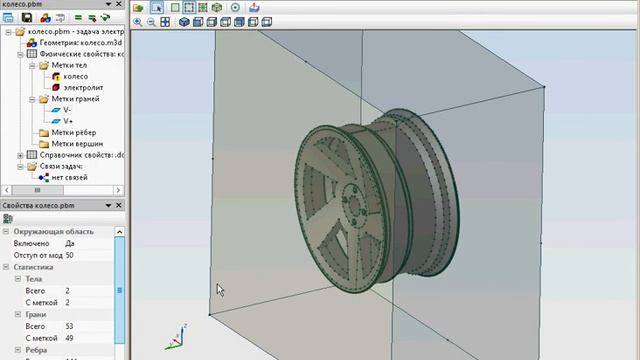The width and height of the screenshot is (640, 360).
Task: Enable vertex selection icon with red dots
Action: [203, 8]
